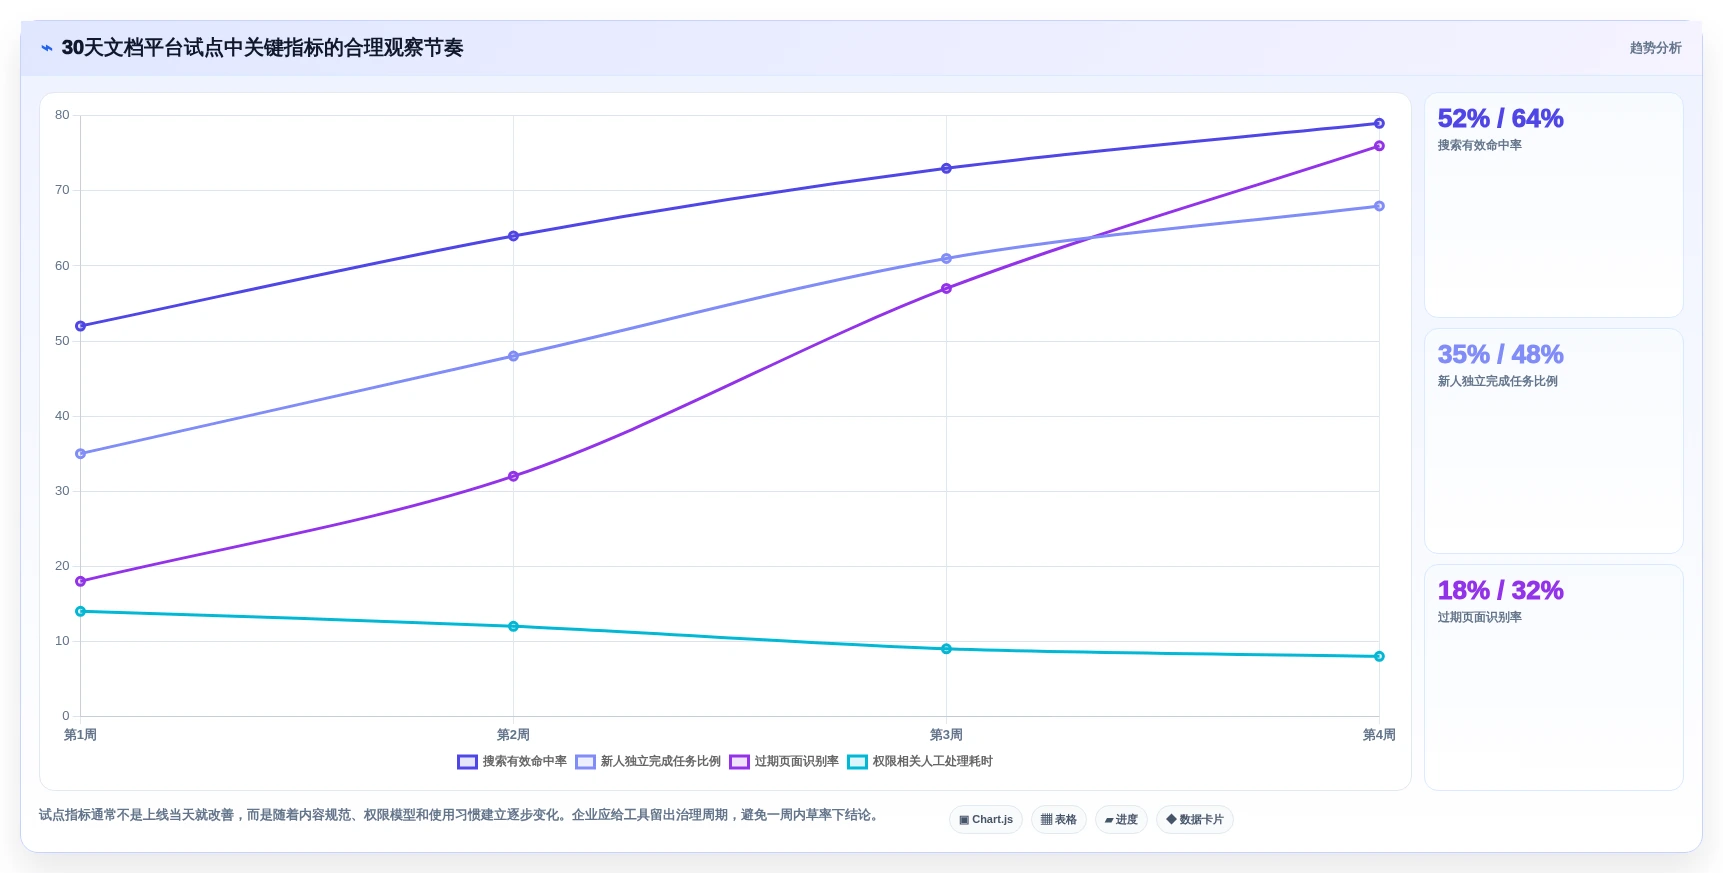1723x873 pixels.
Task: Open the 35% / 48% 新人独立完成任务比例 card
Action: click(1553, 441)
